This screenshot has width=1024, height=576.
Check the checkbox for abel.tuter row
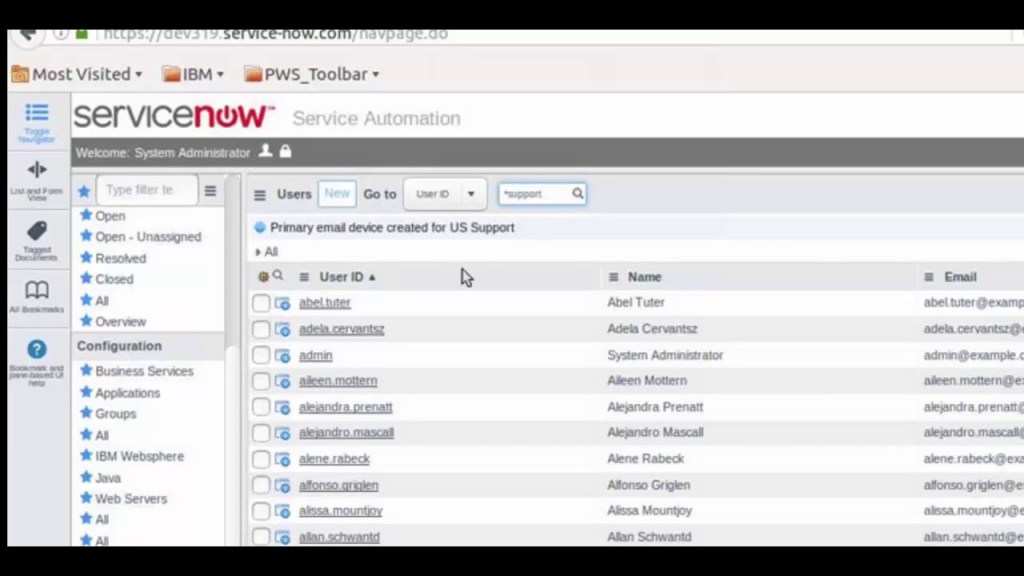point(260,303)
